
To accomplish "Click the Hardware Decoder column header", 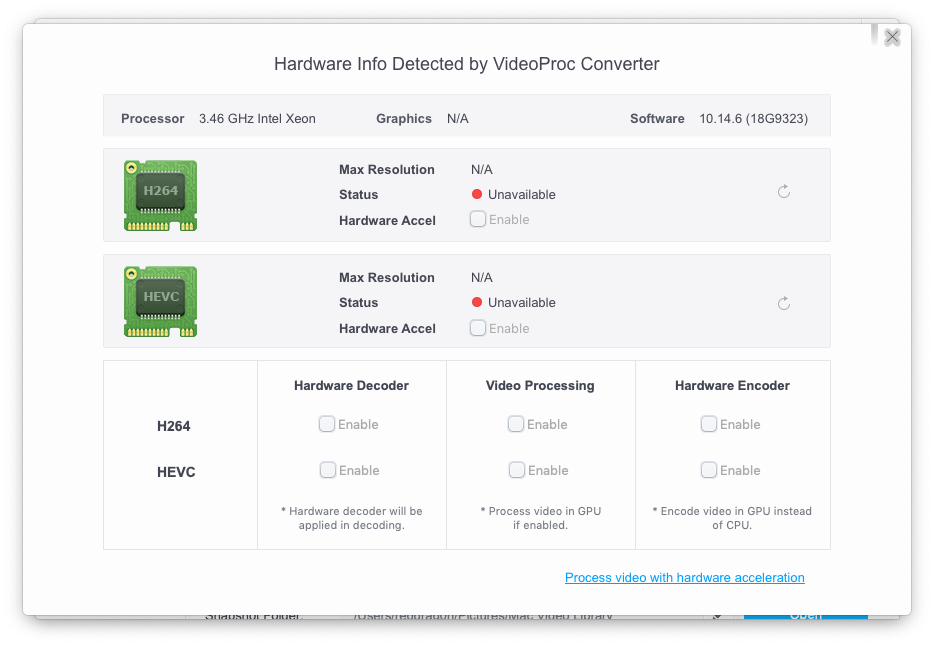I will 351,386.
